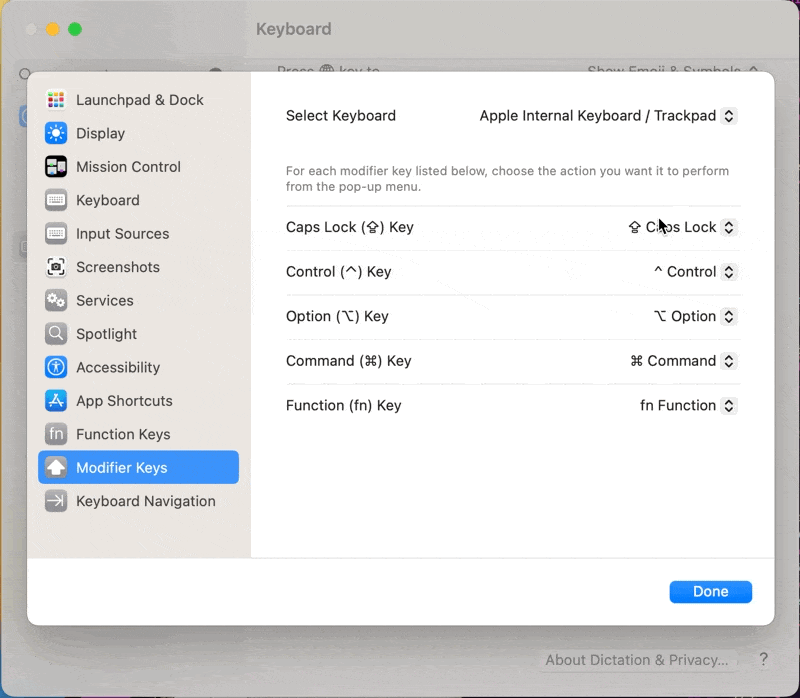Click the Accessibility icon
800x698 pixels.
pyautogui.click(x=56, y=367)
